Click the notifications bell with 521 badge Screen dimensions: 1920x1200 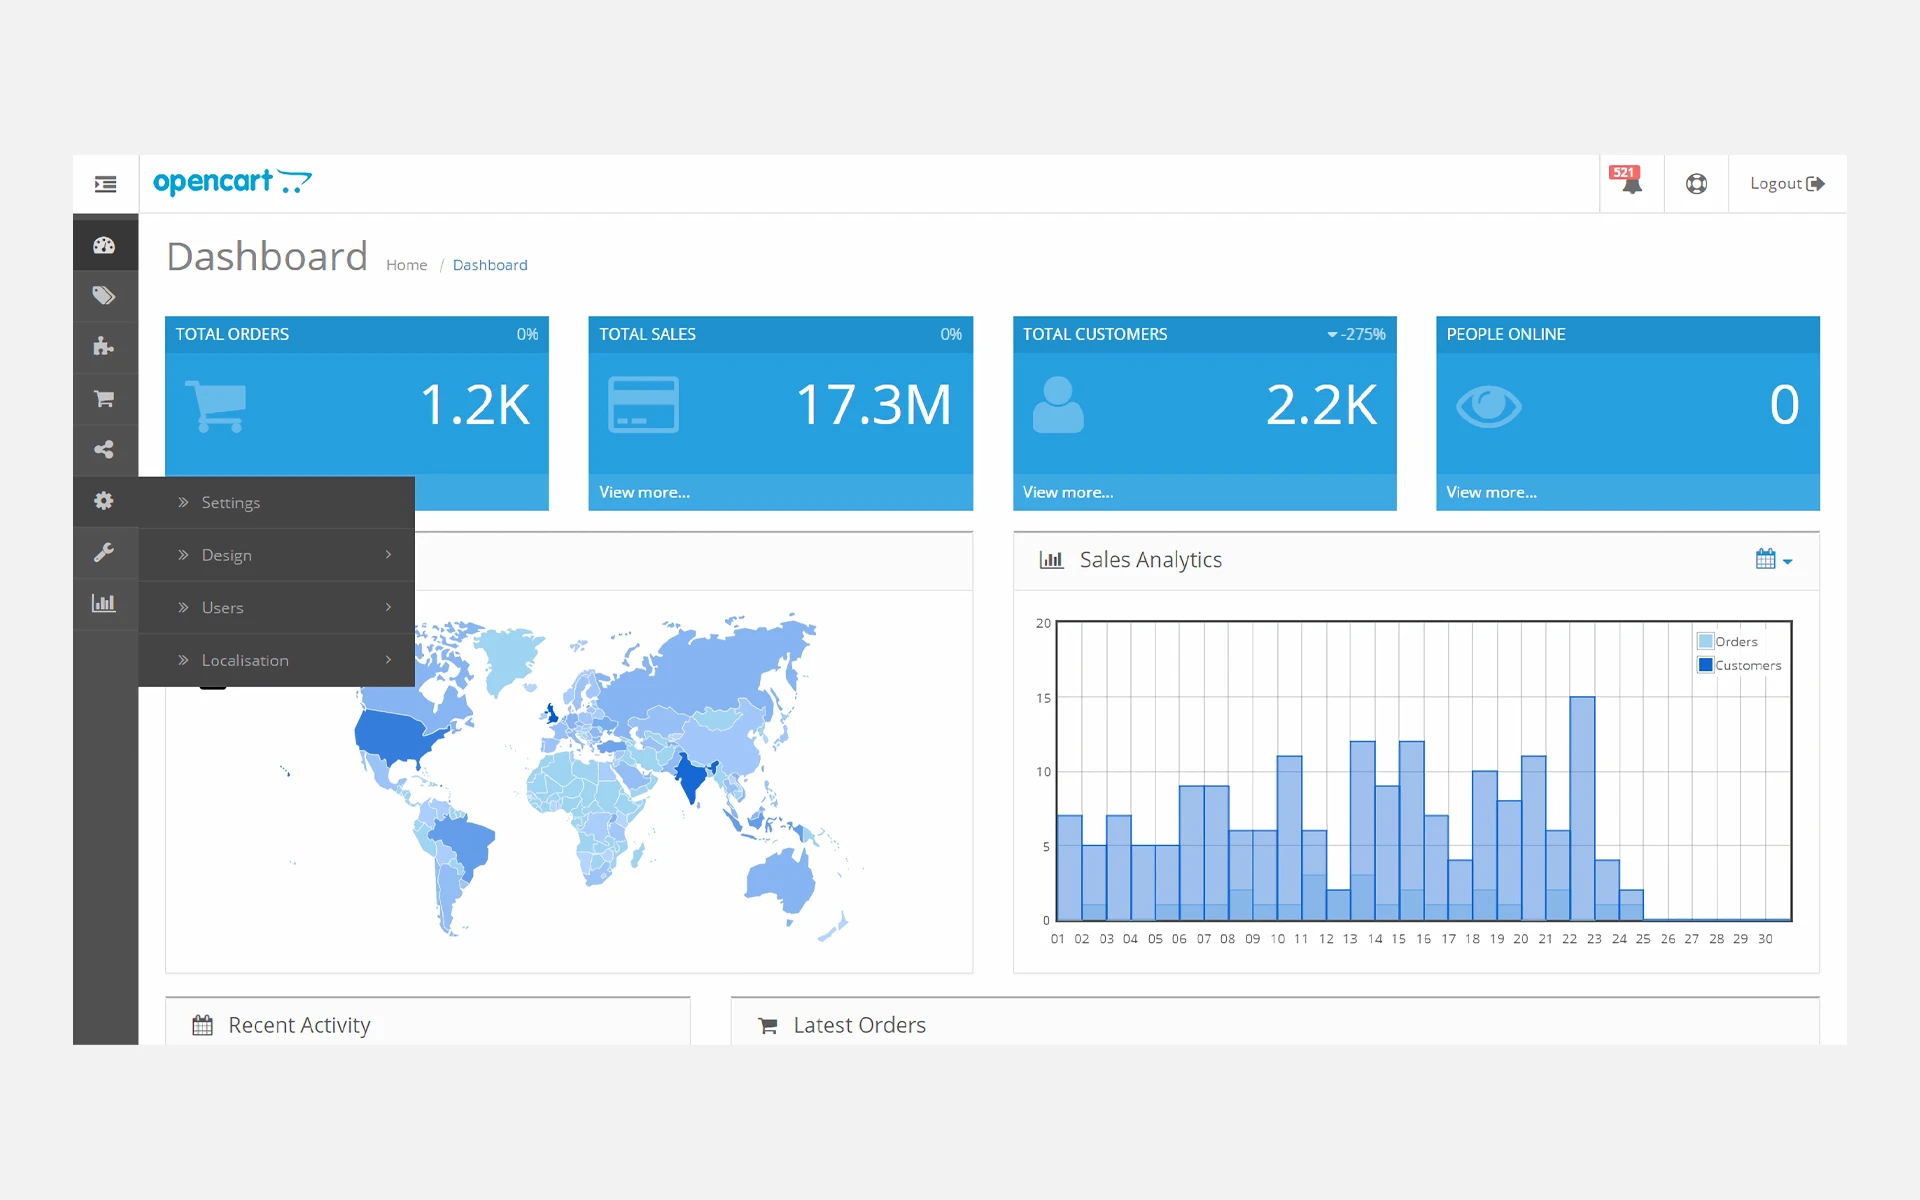(x=1630, y=183)
